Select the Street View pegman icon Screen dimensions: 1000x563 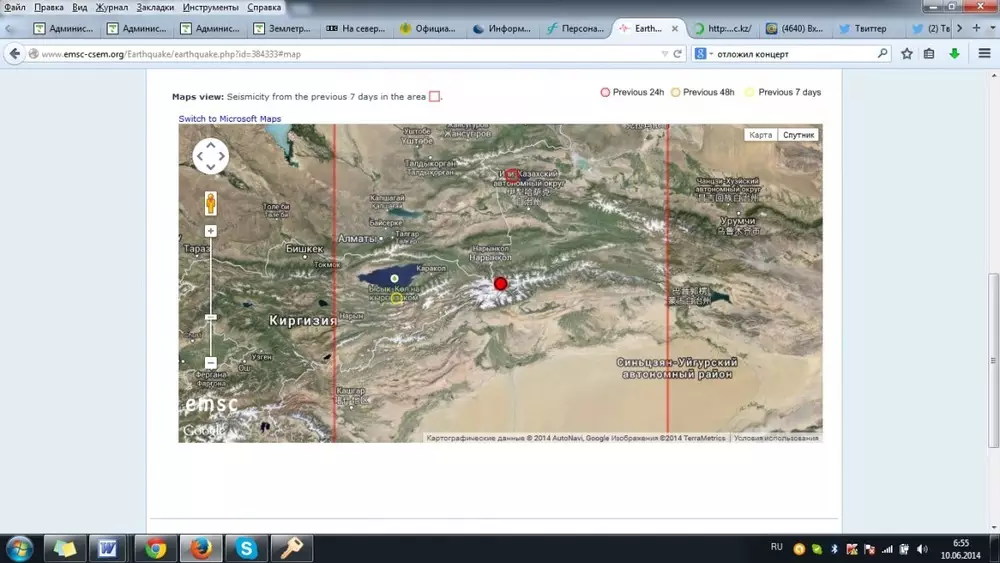pyautogui.click(x=211, y=204)
